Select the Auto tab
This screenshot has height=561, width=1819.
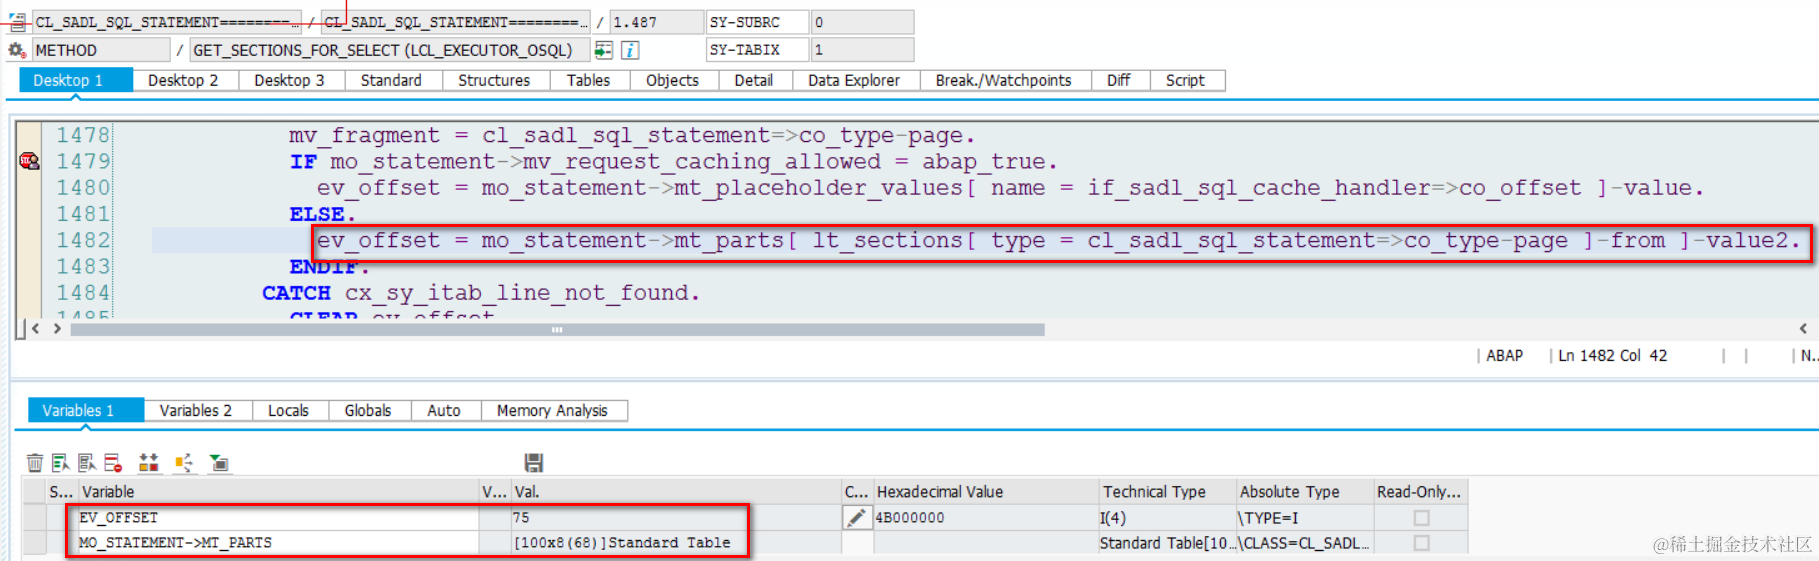click(x=444, y=410)
